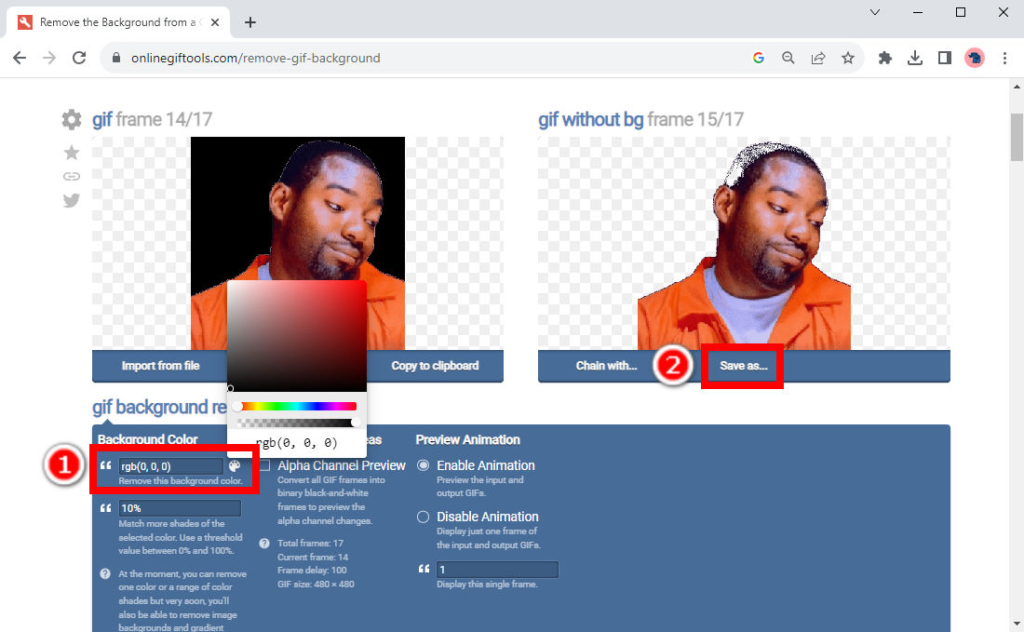Open the browser Downloads icon
This screenshot has height=632, width=1024.
coord(914,58)
